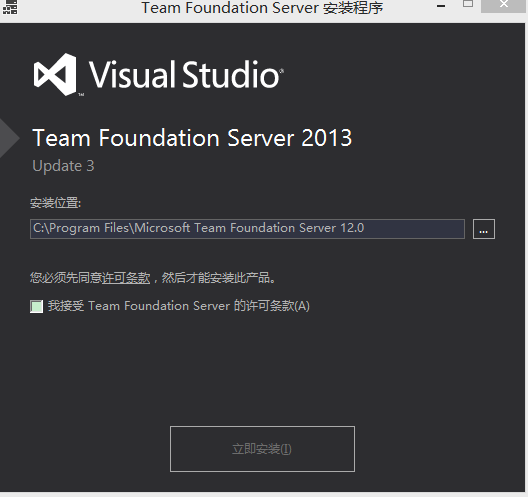Click the 安装位置 label
Image resolution: width=528 pixels, height=497 pixels.
[x=56, y=203]
